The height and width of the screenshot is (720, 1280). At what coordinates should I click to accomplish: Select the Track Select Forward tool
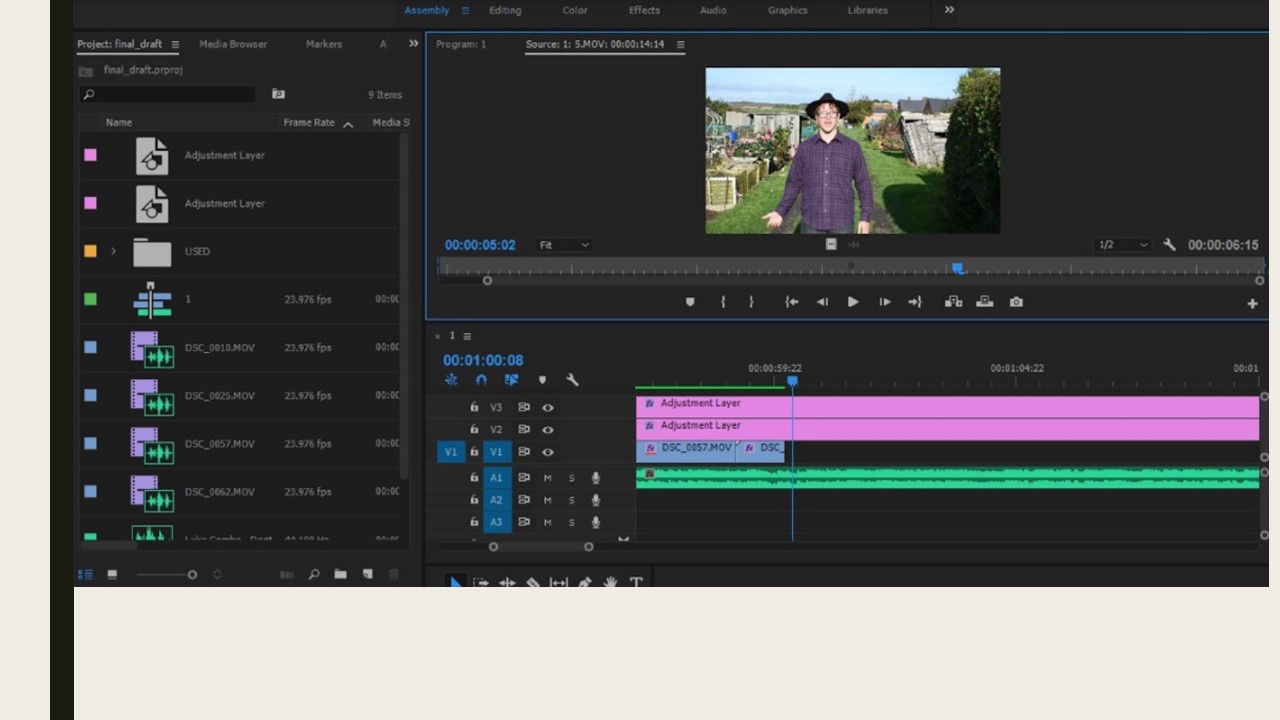coord(481,582)
